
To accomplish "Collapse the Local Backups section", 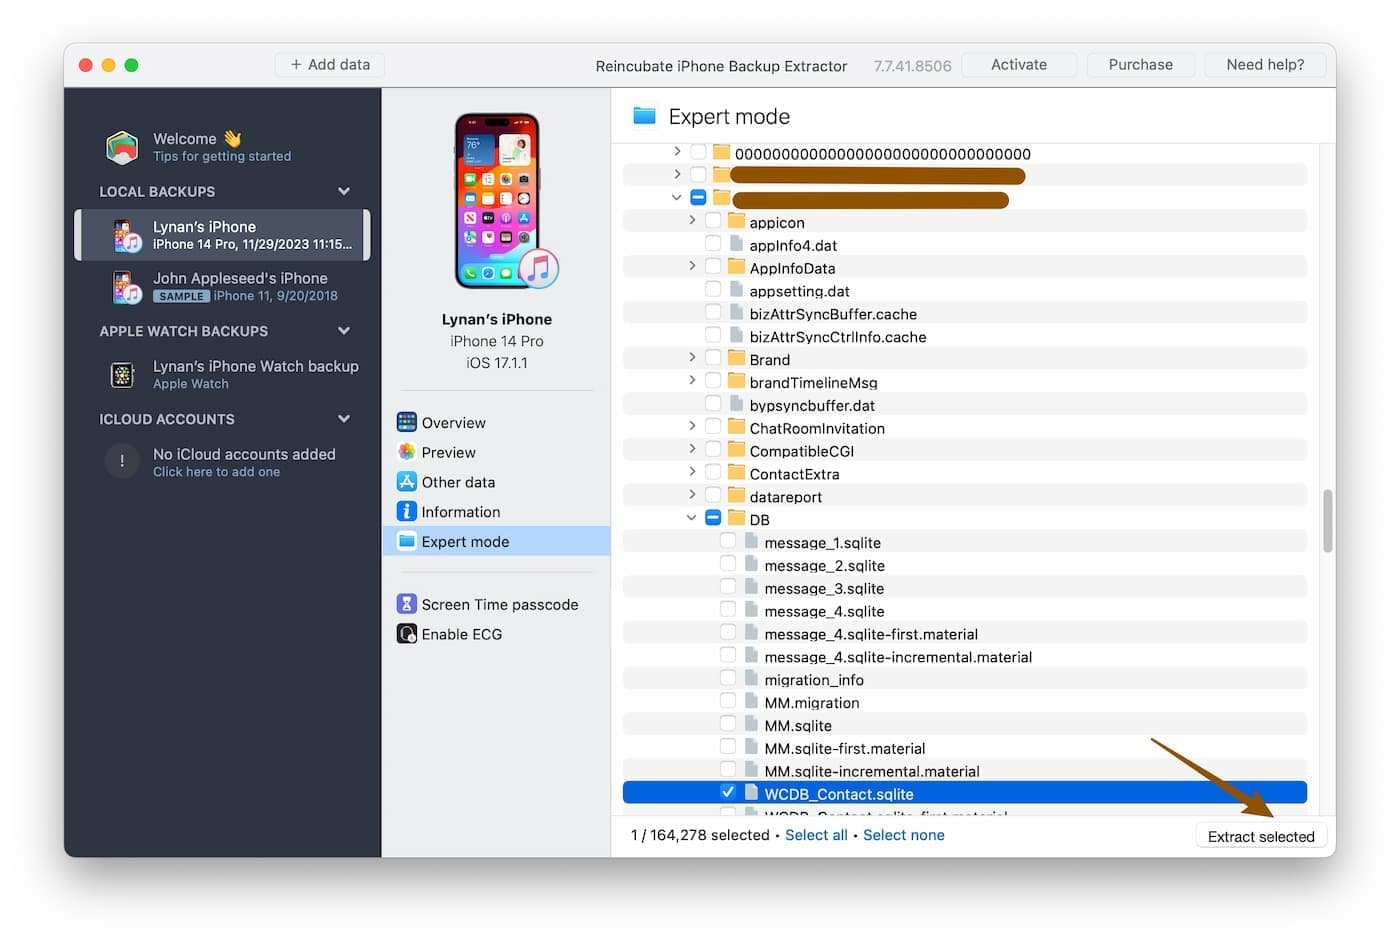I will point(344,192).
